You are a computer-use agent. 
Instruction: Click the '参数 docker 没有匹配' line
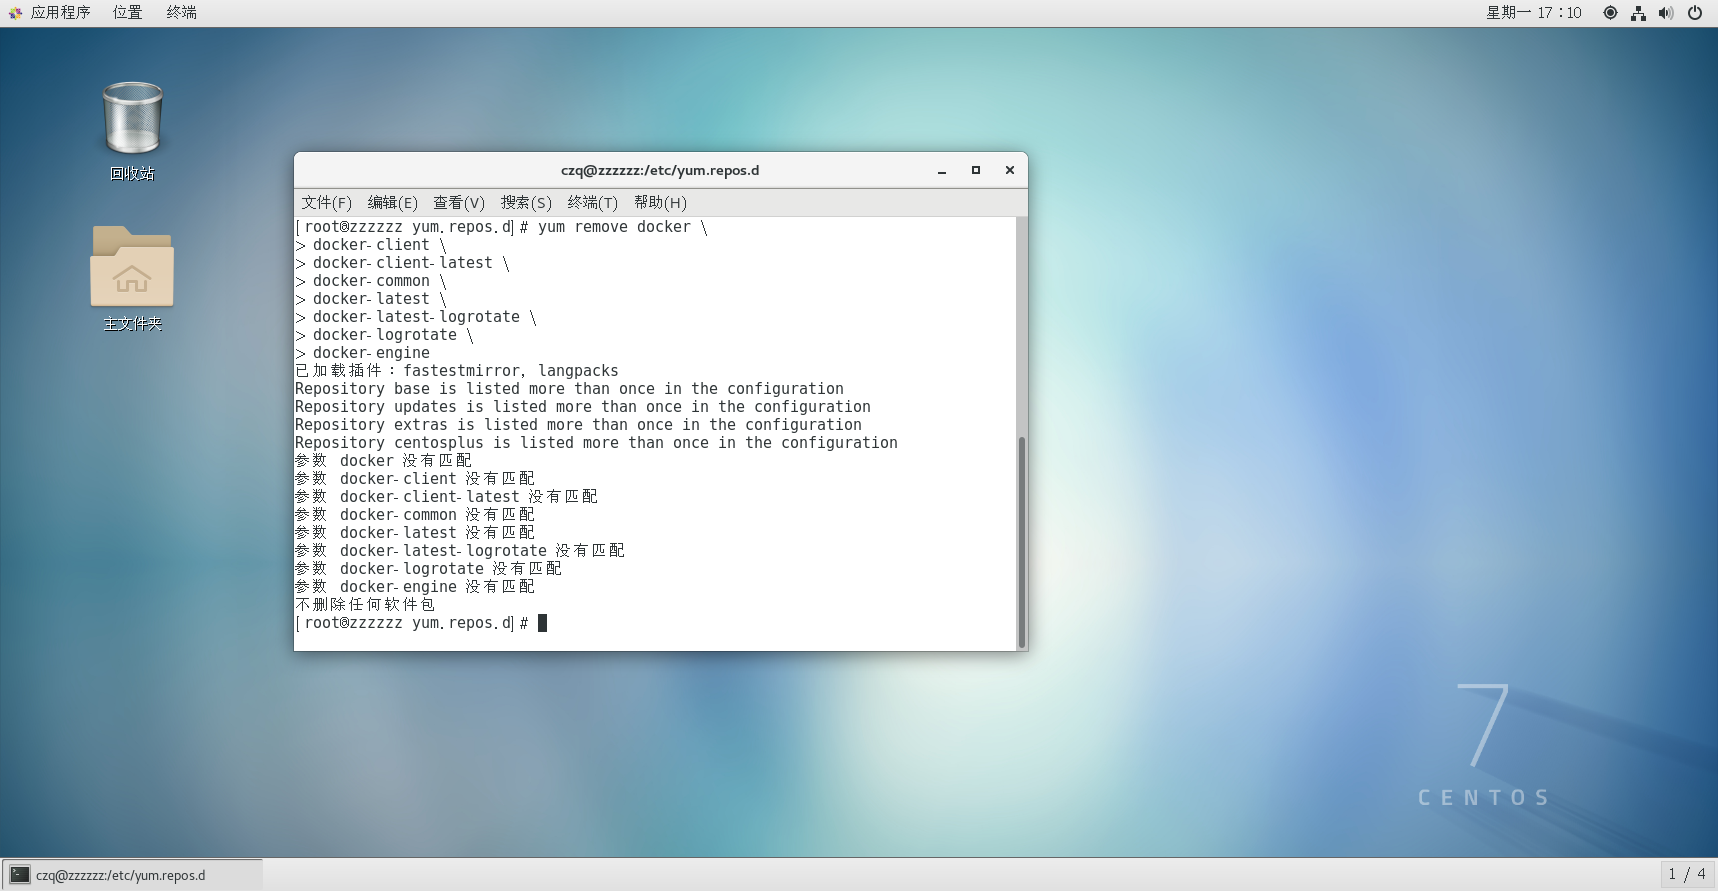pyautogui.click(x=384, y=461)
